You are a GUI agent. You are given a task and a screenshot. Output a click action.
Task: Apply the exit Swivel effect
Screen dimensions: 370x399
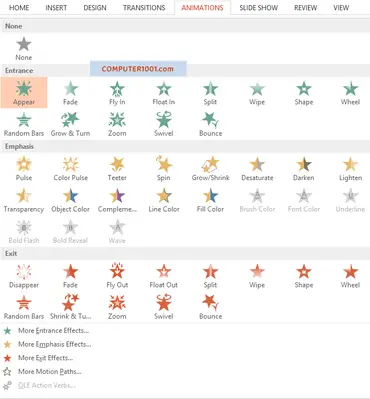pyautogui.click(x=164, y=308)
